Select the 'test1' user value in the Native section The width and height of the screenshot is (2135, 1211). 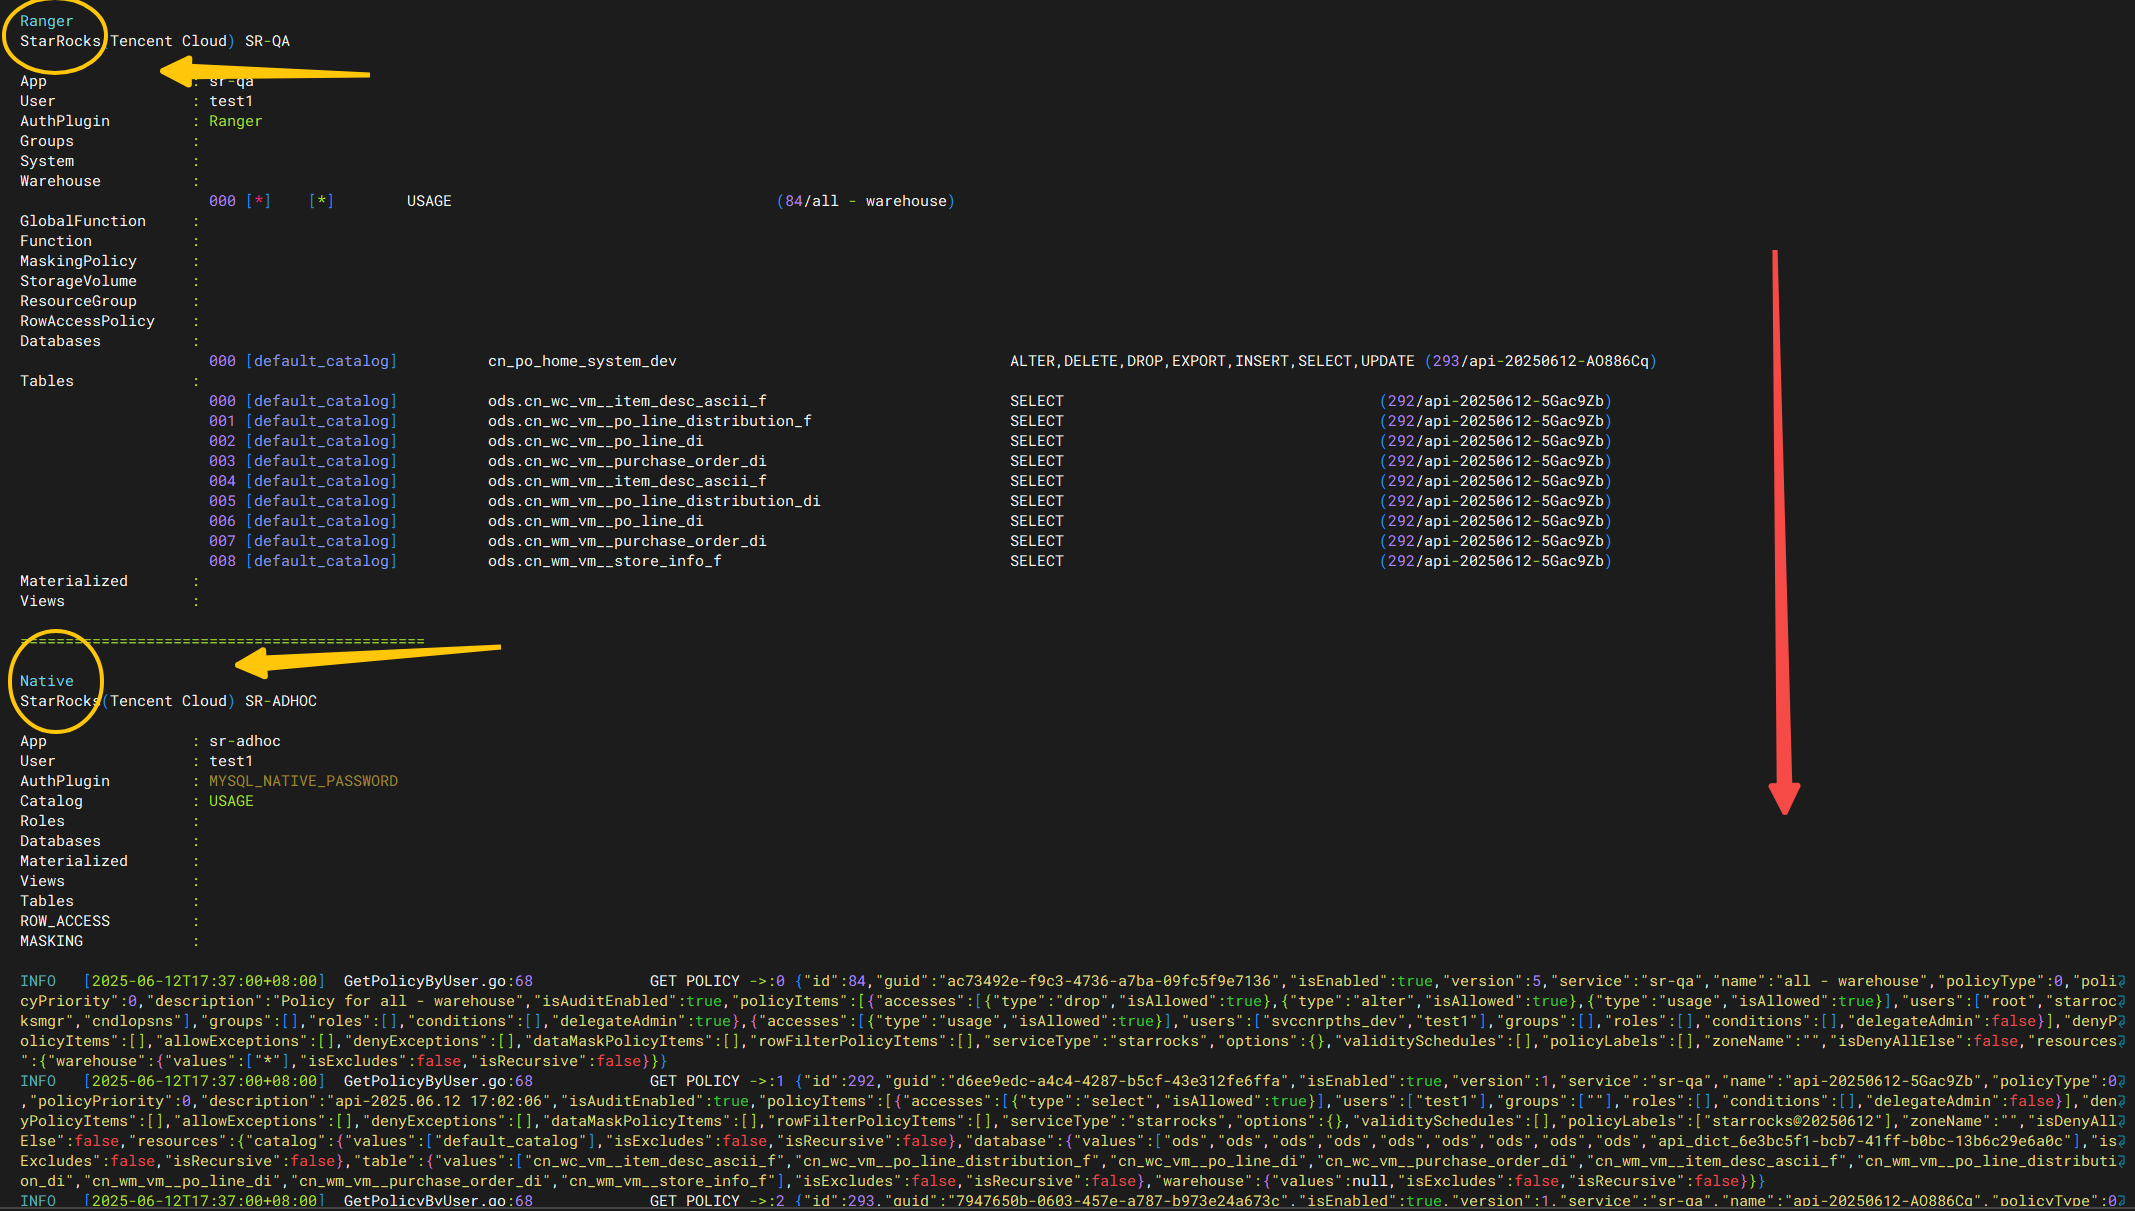click(231, 761)
